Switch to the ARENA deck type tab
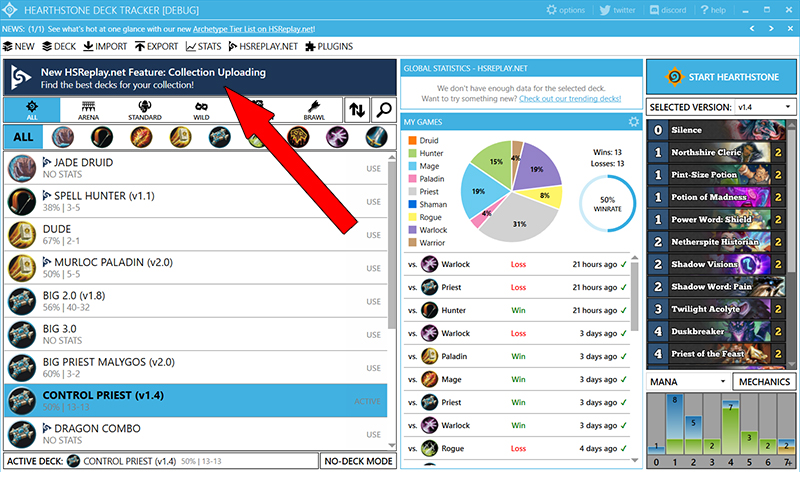Screen dimensions: 800x488 [x=88, y=110]
